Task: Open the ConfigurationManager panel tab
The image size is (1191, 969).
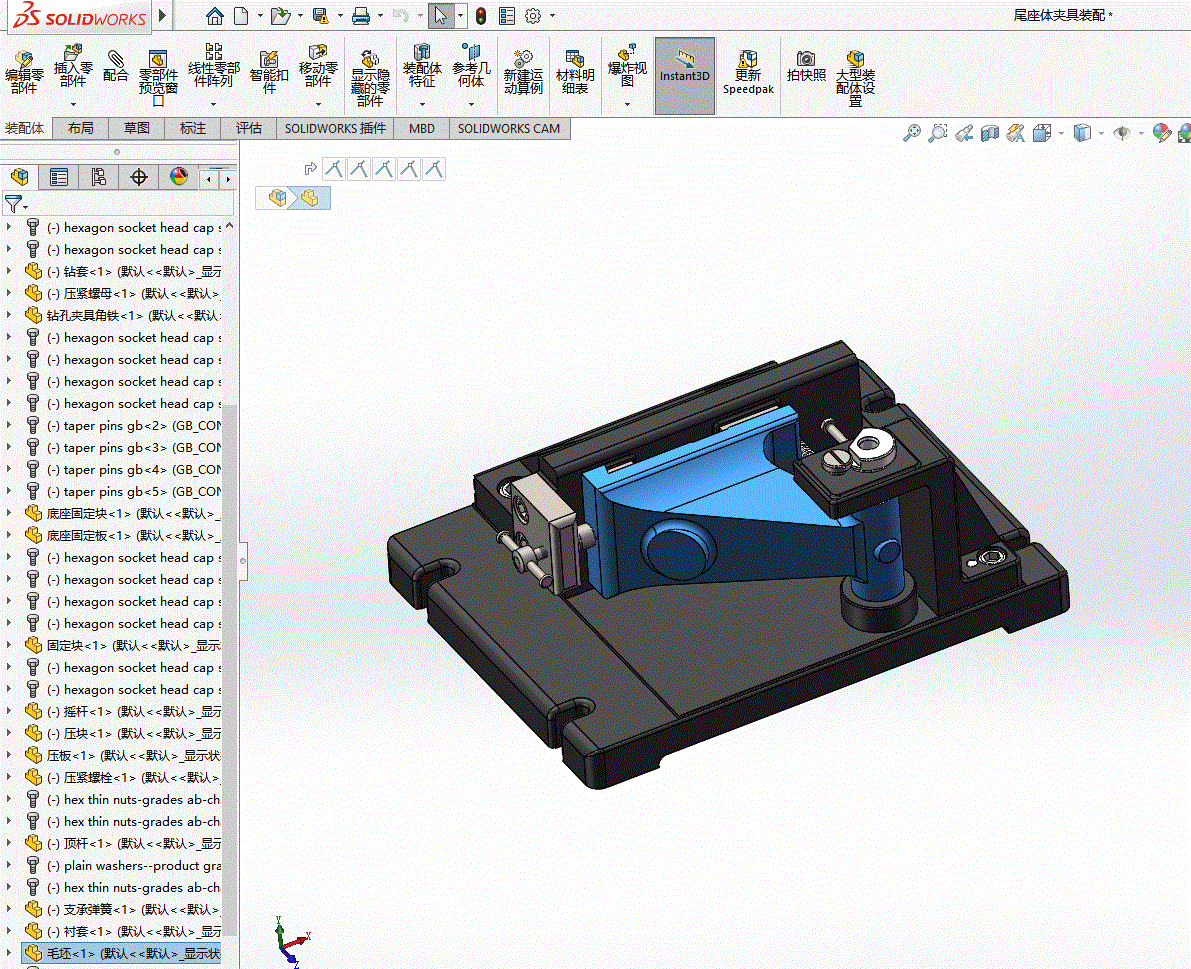Action: [x=99, y=177]
